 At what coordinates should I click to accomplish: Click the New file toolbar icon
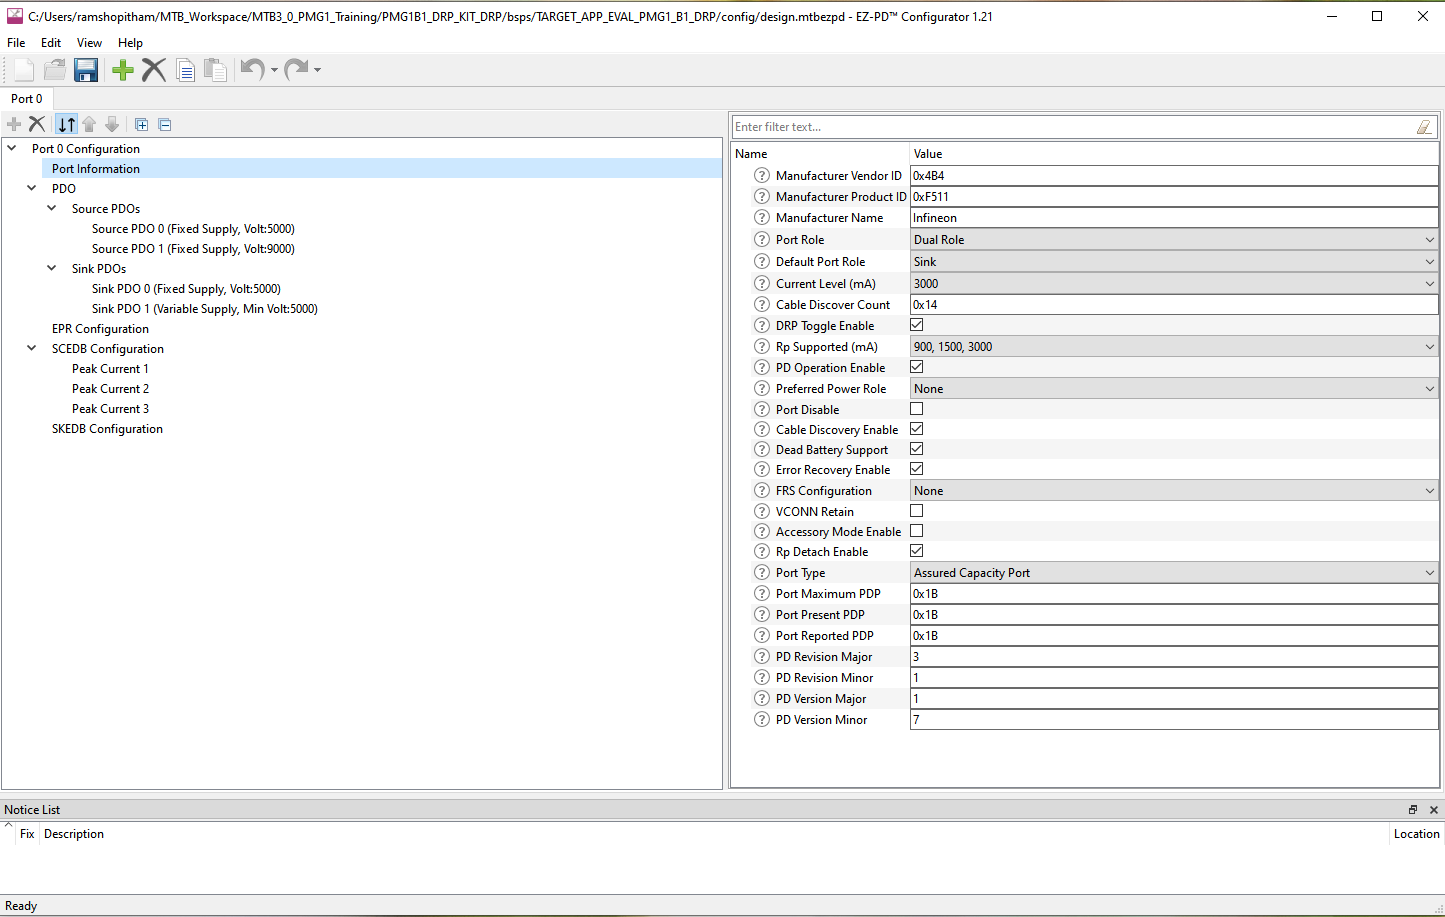tap(24, 69)
